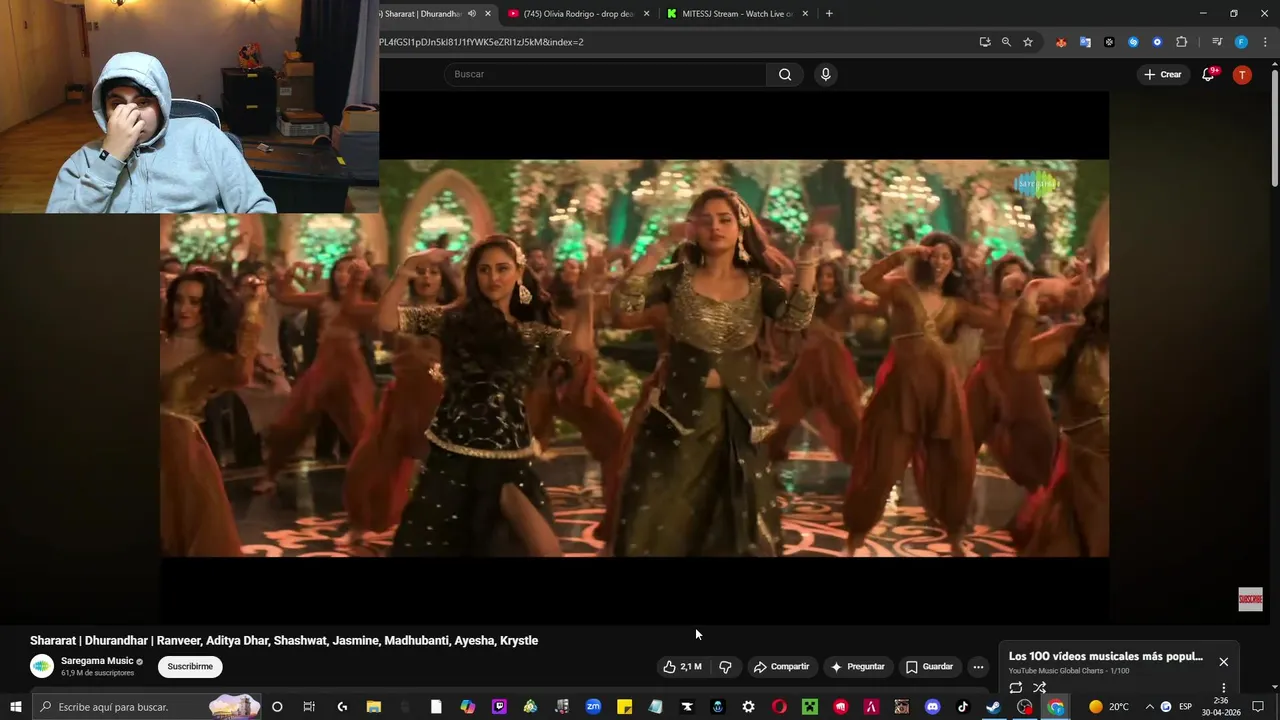
Task: Click the Crear button
Action: 1163,74
